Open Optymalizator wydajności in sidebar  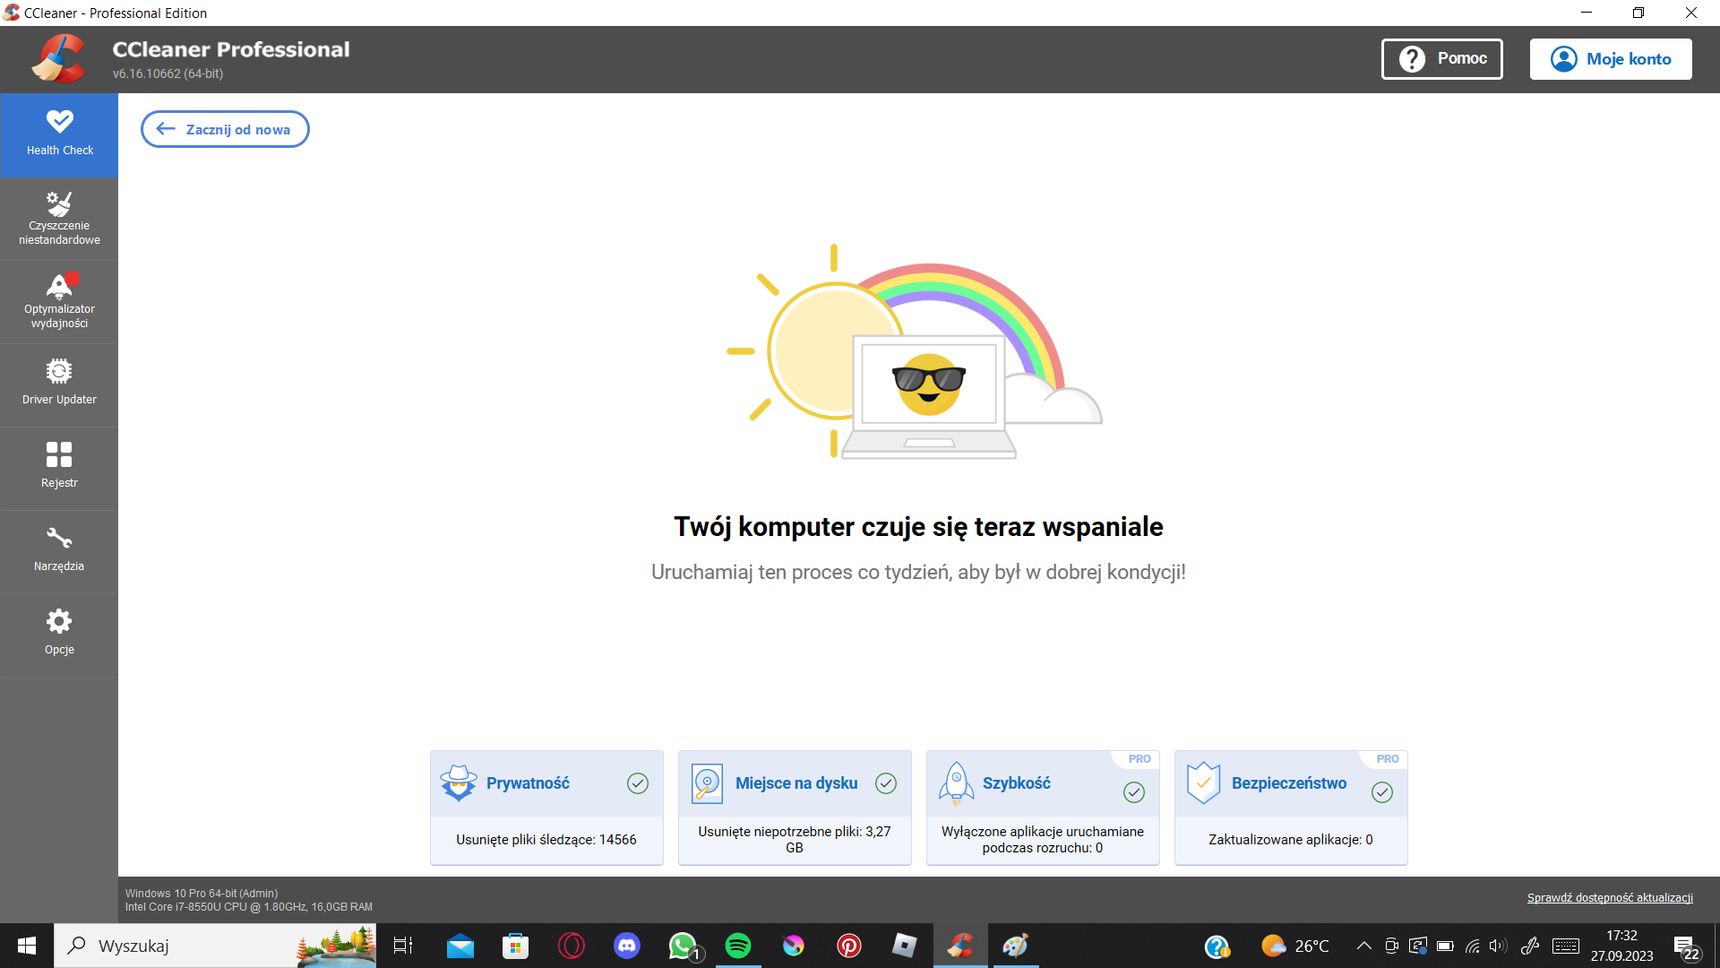(59, 302)
